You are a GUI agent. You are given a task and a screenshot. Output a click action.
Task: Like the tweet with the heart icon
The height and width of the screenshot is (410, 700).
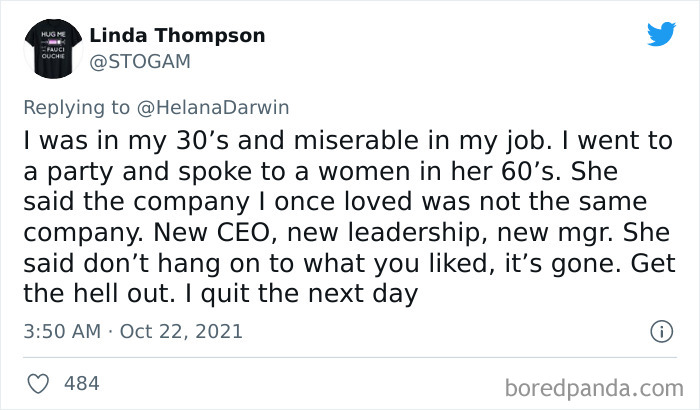[x=40, y=383]
